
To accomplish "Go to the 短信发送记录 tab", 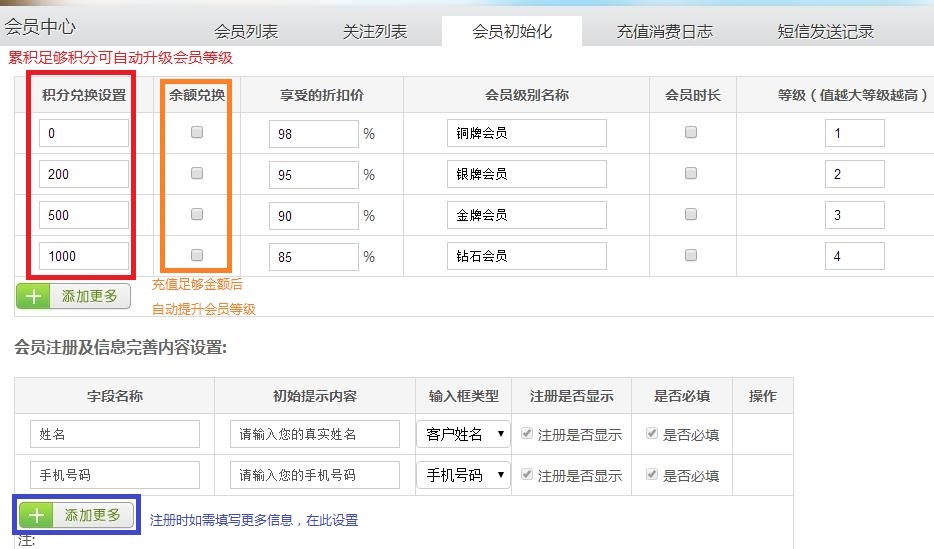I will pos(825,31).
